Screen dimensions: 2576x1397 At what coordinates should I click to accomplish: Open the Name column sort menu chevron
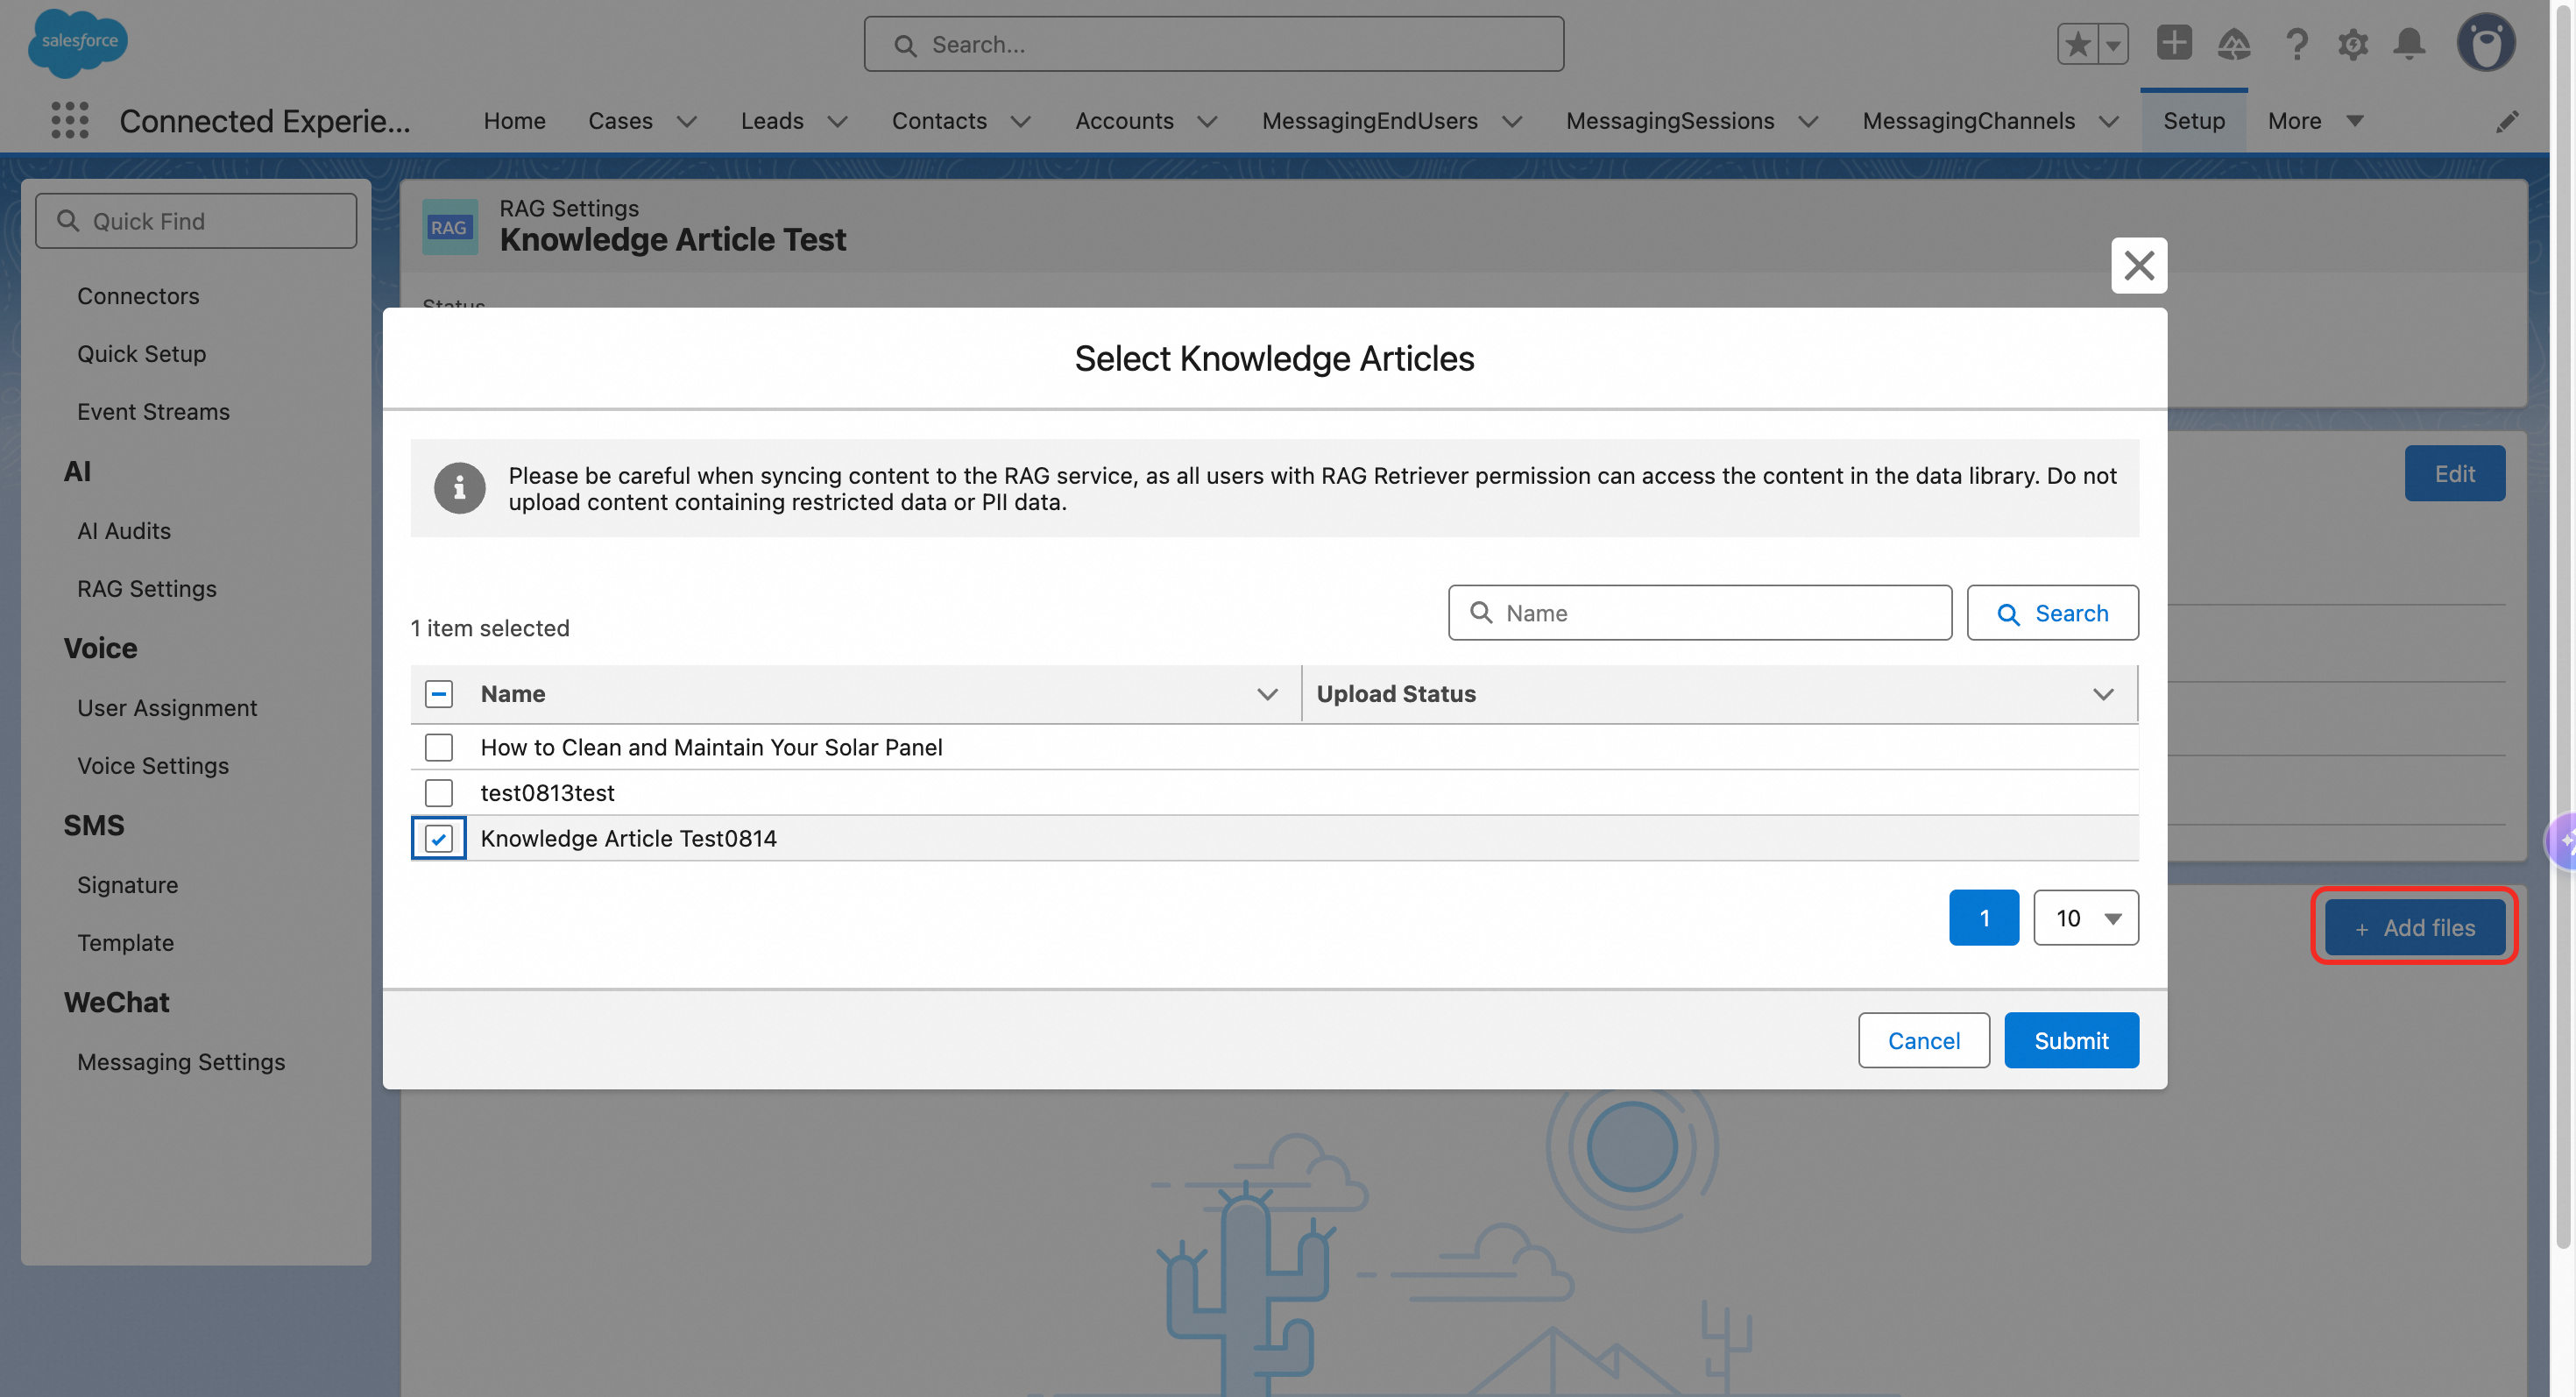(x=1268, y=694)
